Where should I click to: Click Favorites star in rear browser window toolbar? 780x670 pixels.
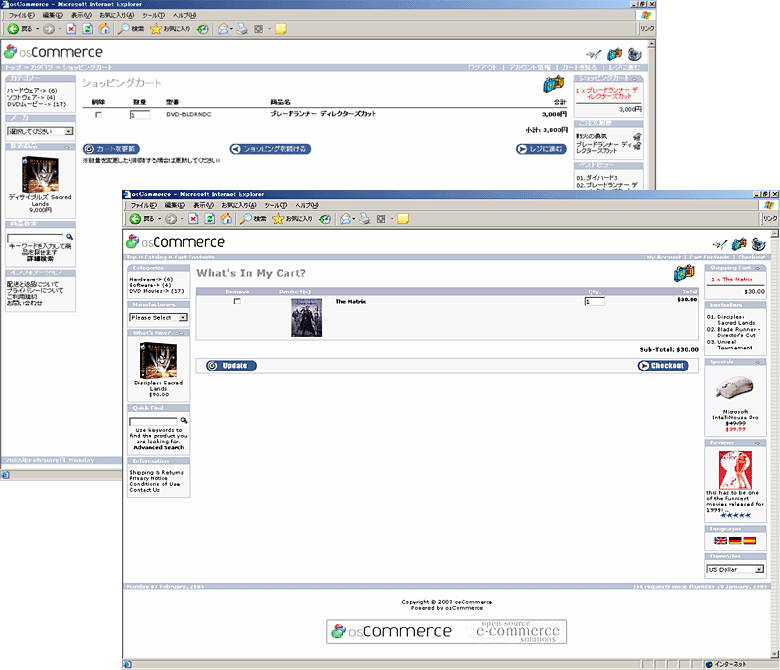coord(156,29)
